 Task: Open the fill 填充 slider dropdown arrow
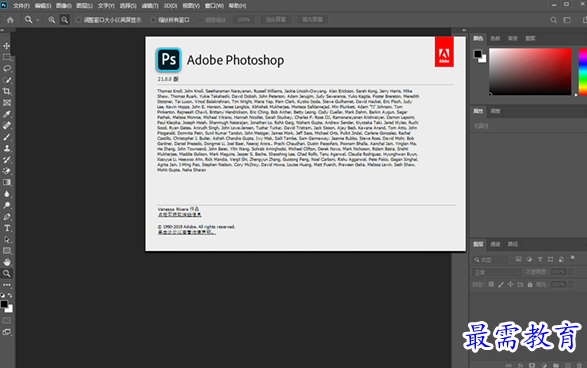571,285
